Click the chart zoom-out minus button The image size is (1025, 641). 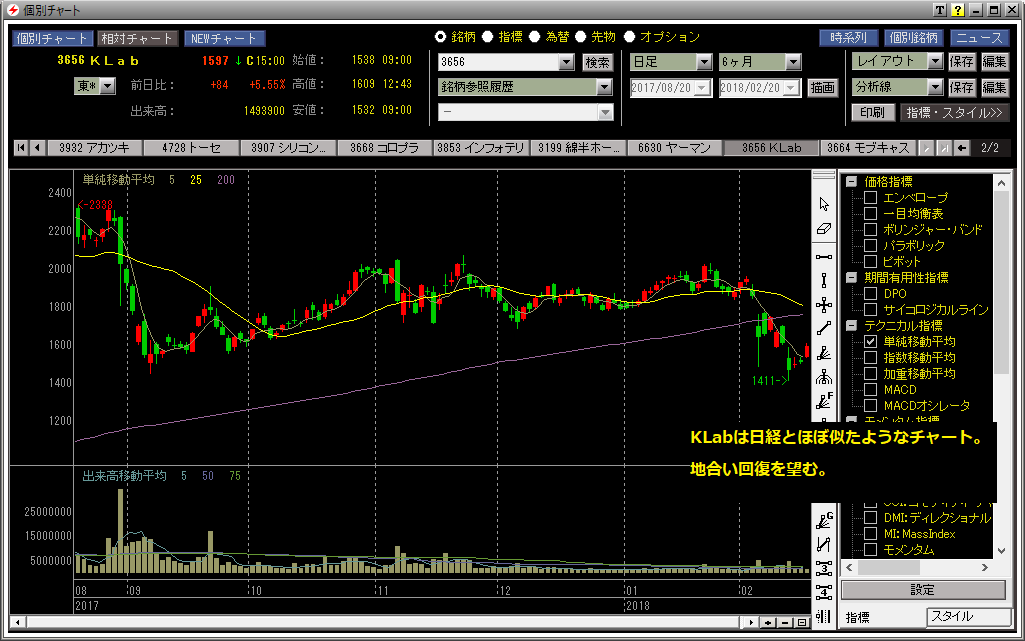(x=785, y=622)
